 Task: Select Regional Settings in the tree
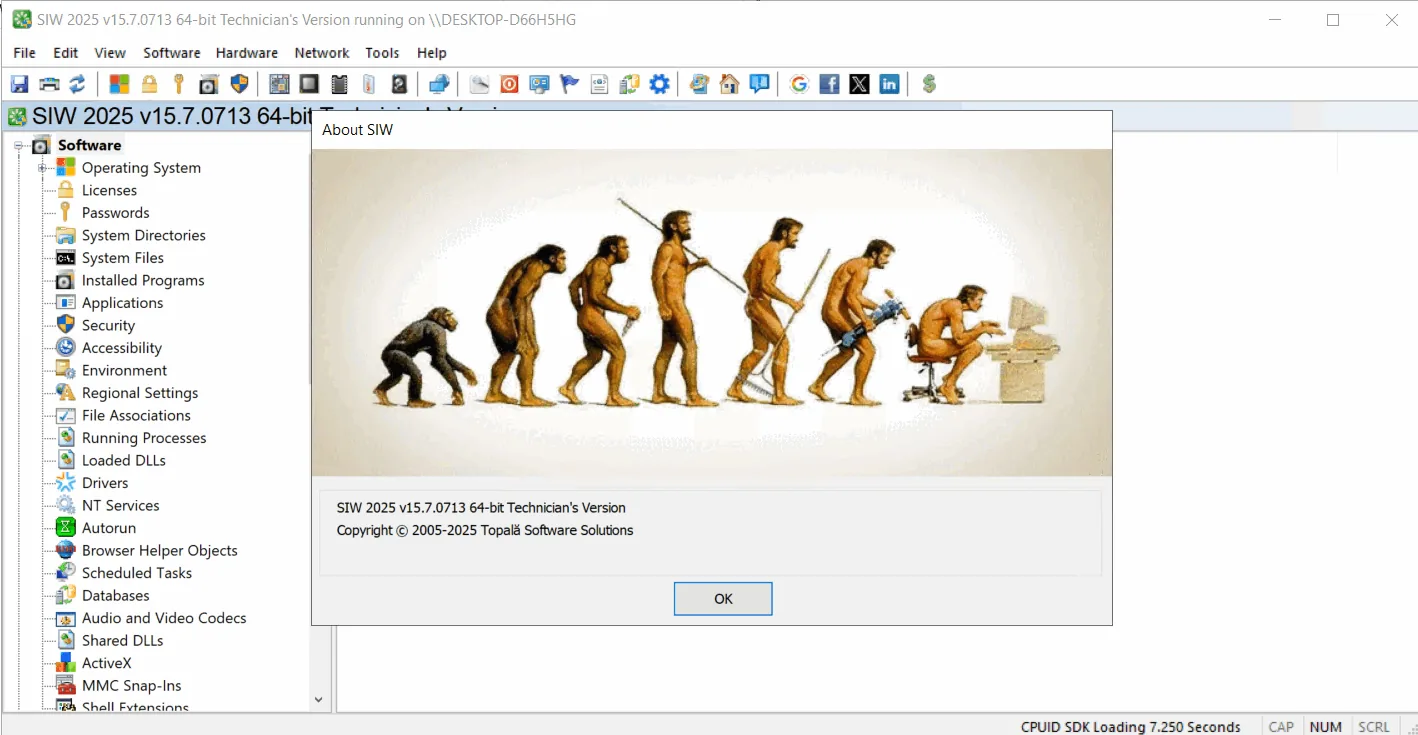tap(140, 393)
